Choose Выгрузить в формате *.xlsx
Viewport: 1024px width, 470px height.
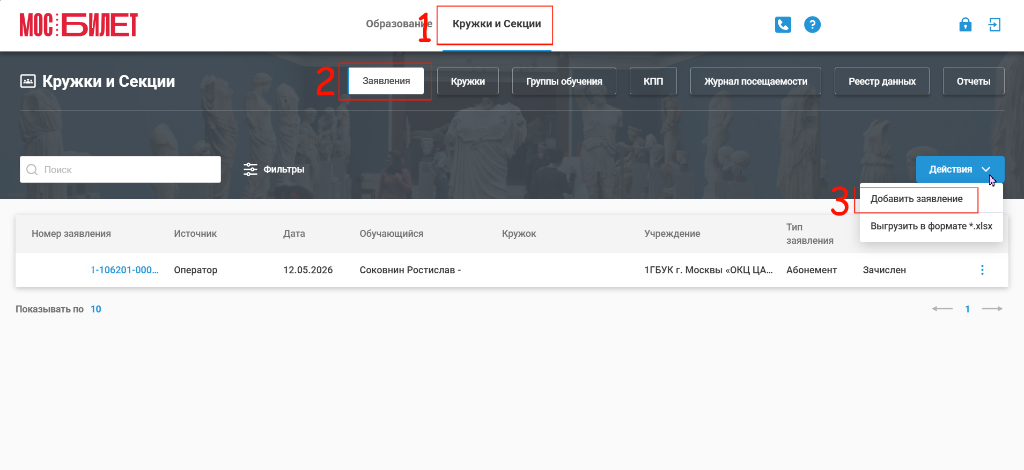coord(931,226)
